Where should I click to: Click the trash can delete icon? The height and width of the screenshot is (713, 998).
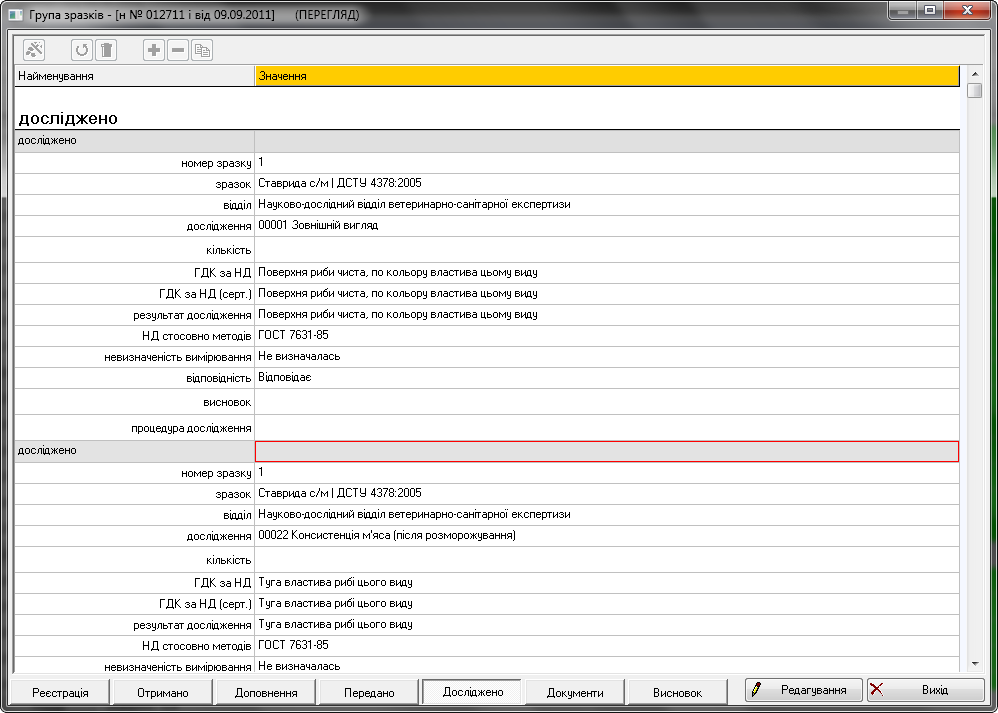(106, 50)
